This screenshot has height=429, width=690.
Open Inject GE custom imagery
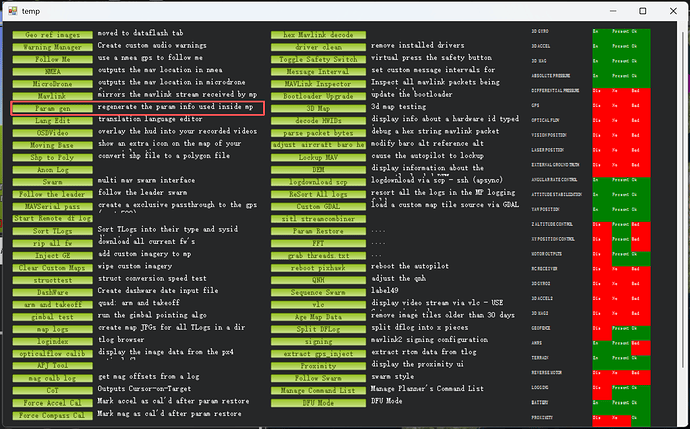tap(52, 256)
